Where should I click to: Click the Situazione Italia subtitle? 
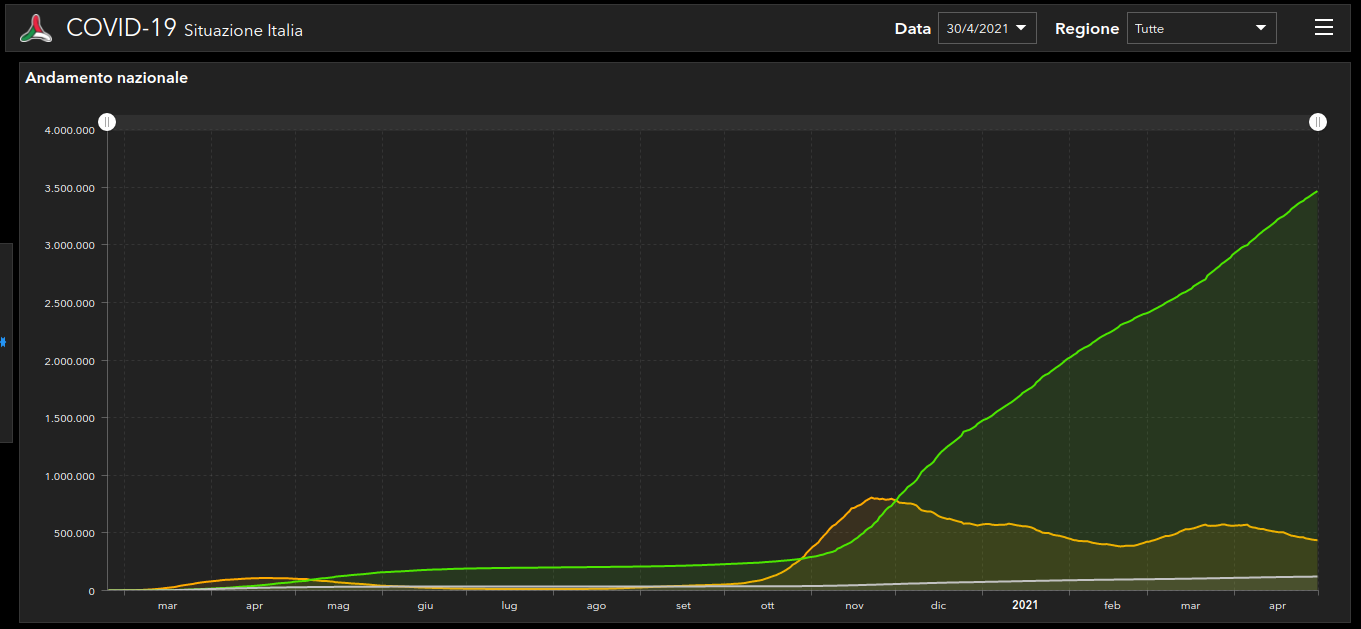point(243,31)
